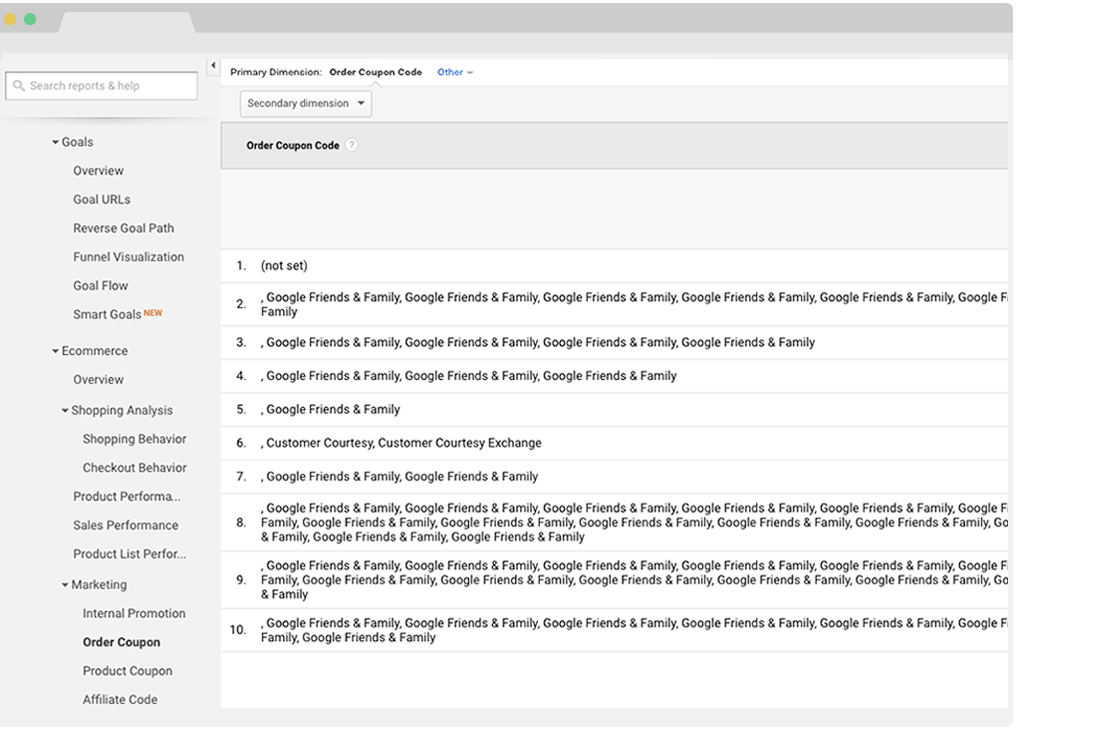Collapse the Ecommerce section

[56, 351]
